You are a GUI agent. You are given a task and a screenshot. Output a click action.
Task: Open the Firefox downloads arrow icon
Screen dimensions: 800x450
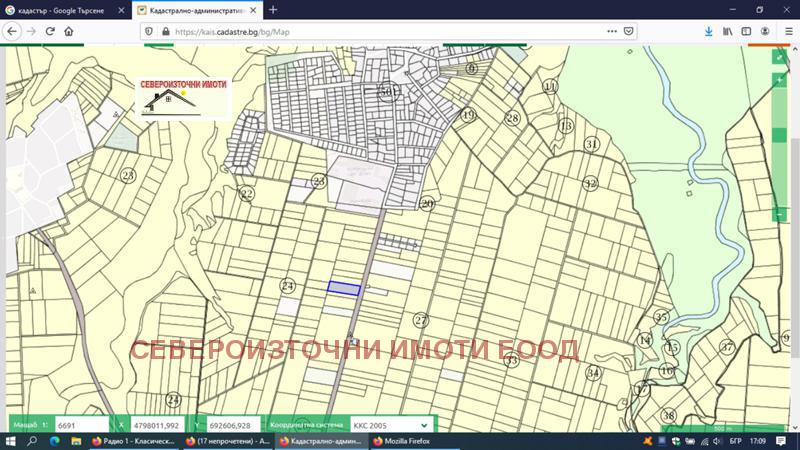pyautogui.click(x=708, y=31)
